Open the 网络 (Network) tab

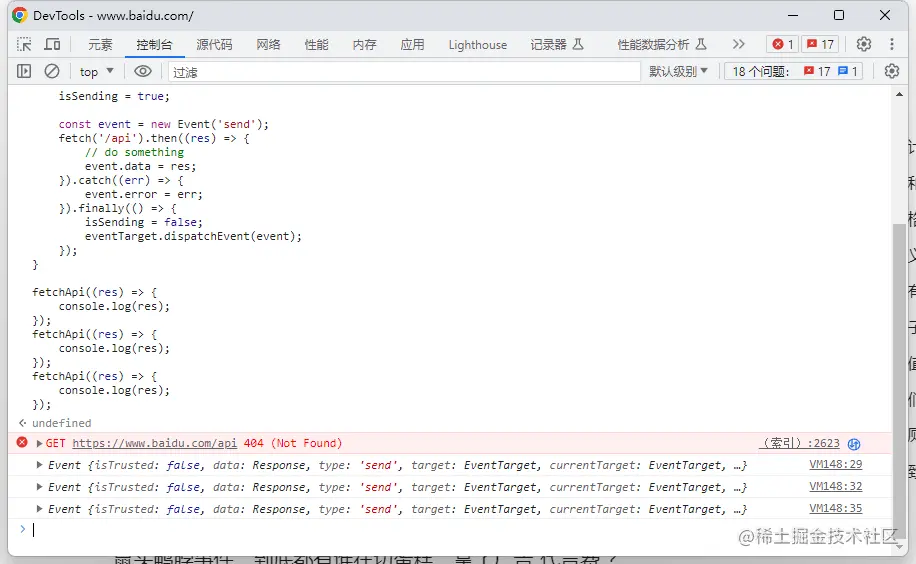(x=268, y=44)
